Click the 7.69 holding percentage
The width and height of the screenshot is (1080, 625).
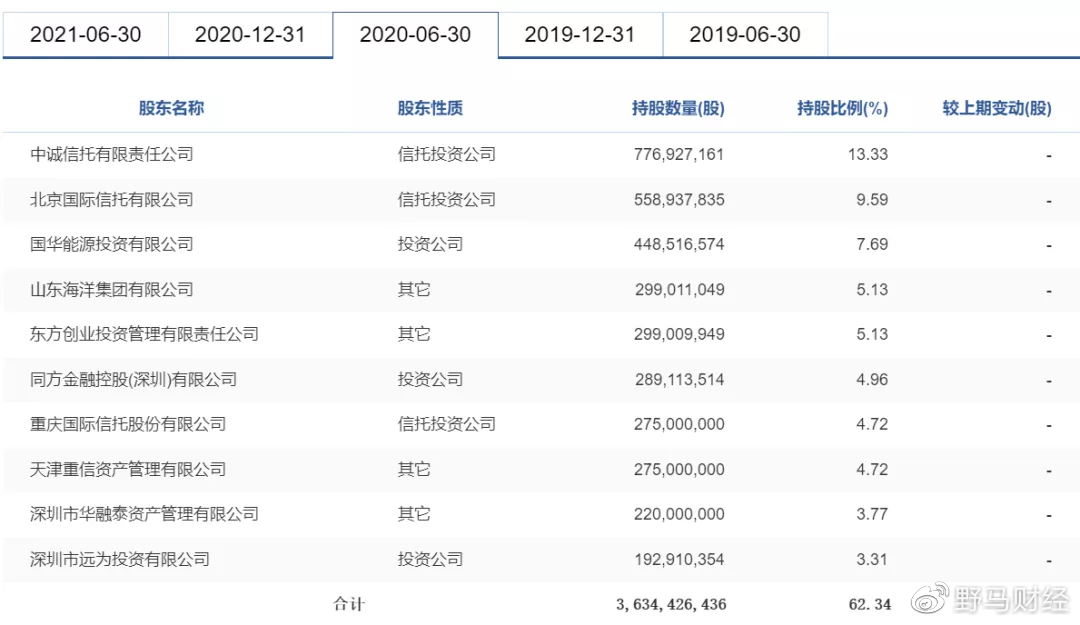[x=872, y=244]
